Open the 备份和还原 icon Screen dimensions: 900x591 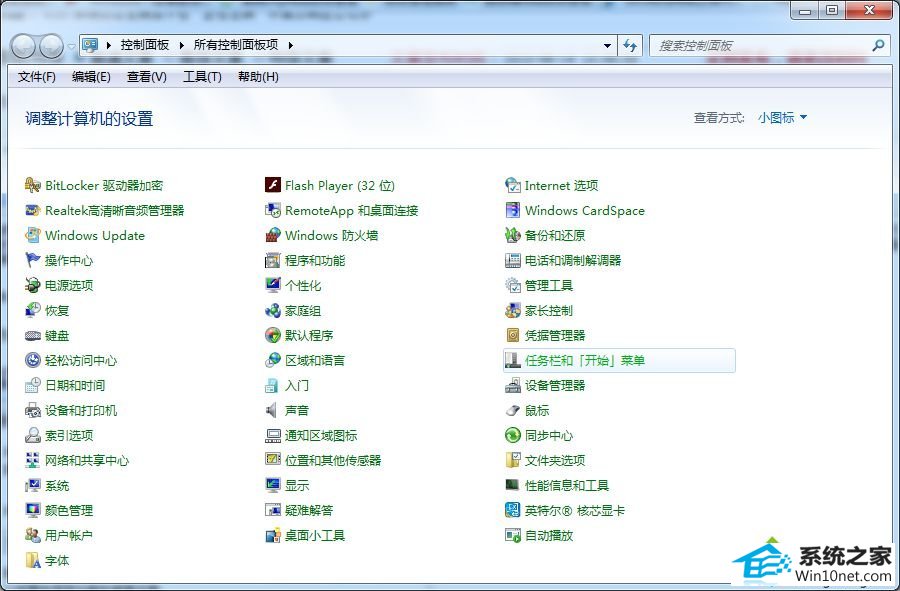[x=513, y=235]
